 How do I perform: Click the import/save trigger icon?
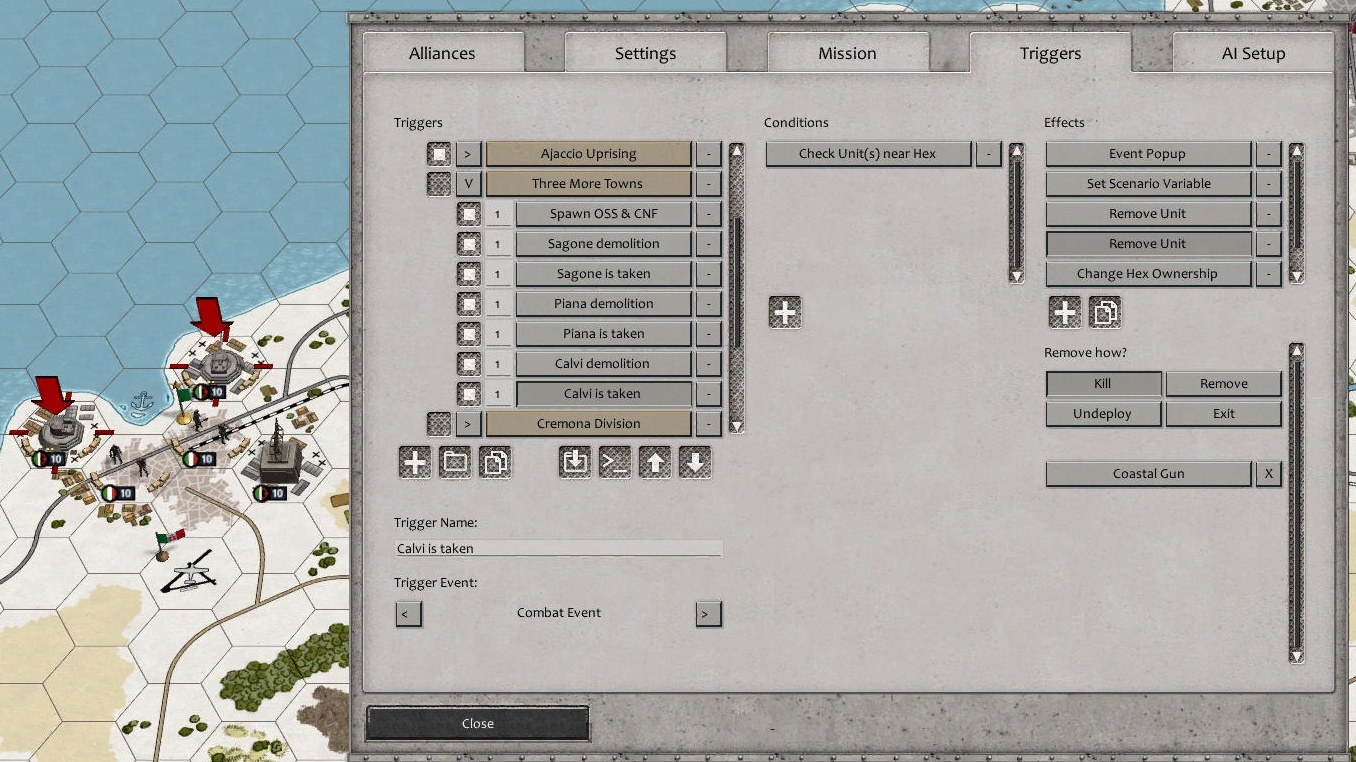[575, 462]
